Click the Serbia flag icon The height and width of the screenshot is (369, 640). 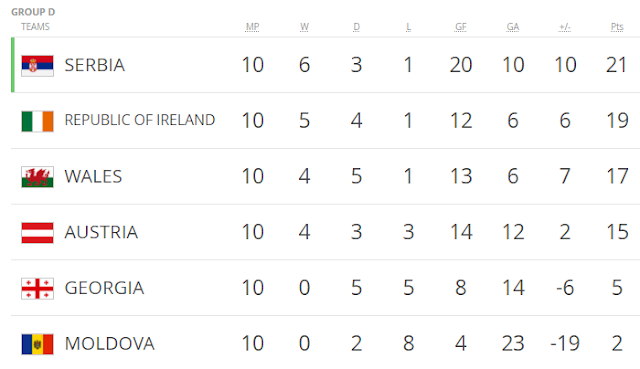coord(37,66)
